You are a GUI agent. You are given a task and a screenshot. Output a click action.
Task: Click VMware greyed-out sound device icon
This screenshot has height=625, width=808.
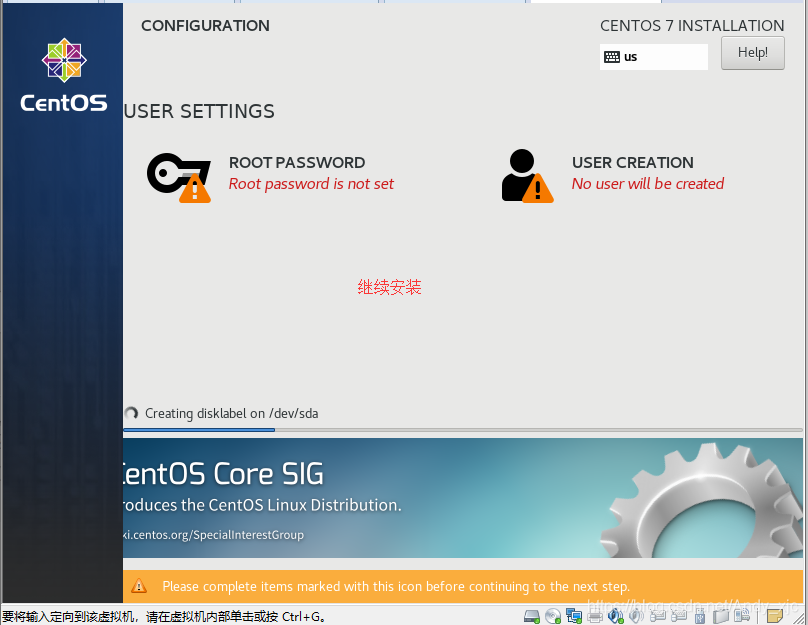click(x=636, y=616)
